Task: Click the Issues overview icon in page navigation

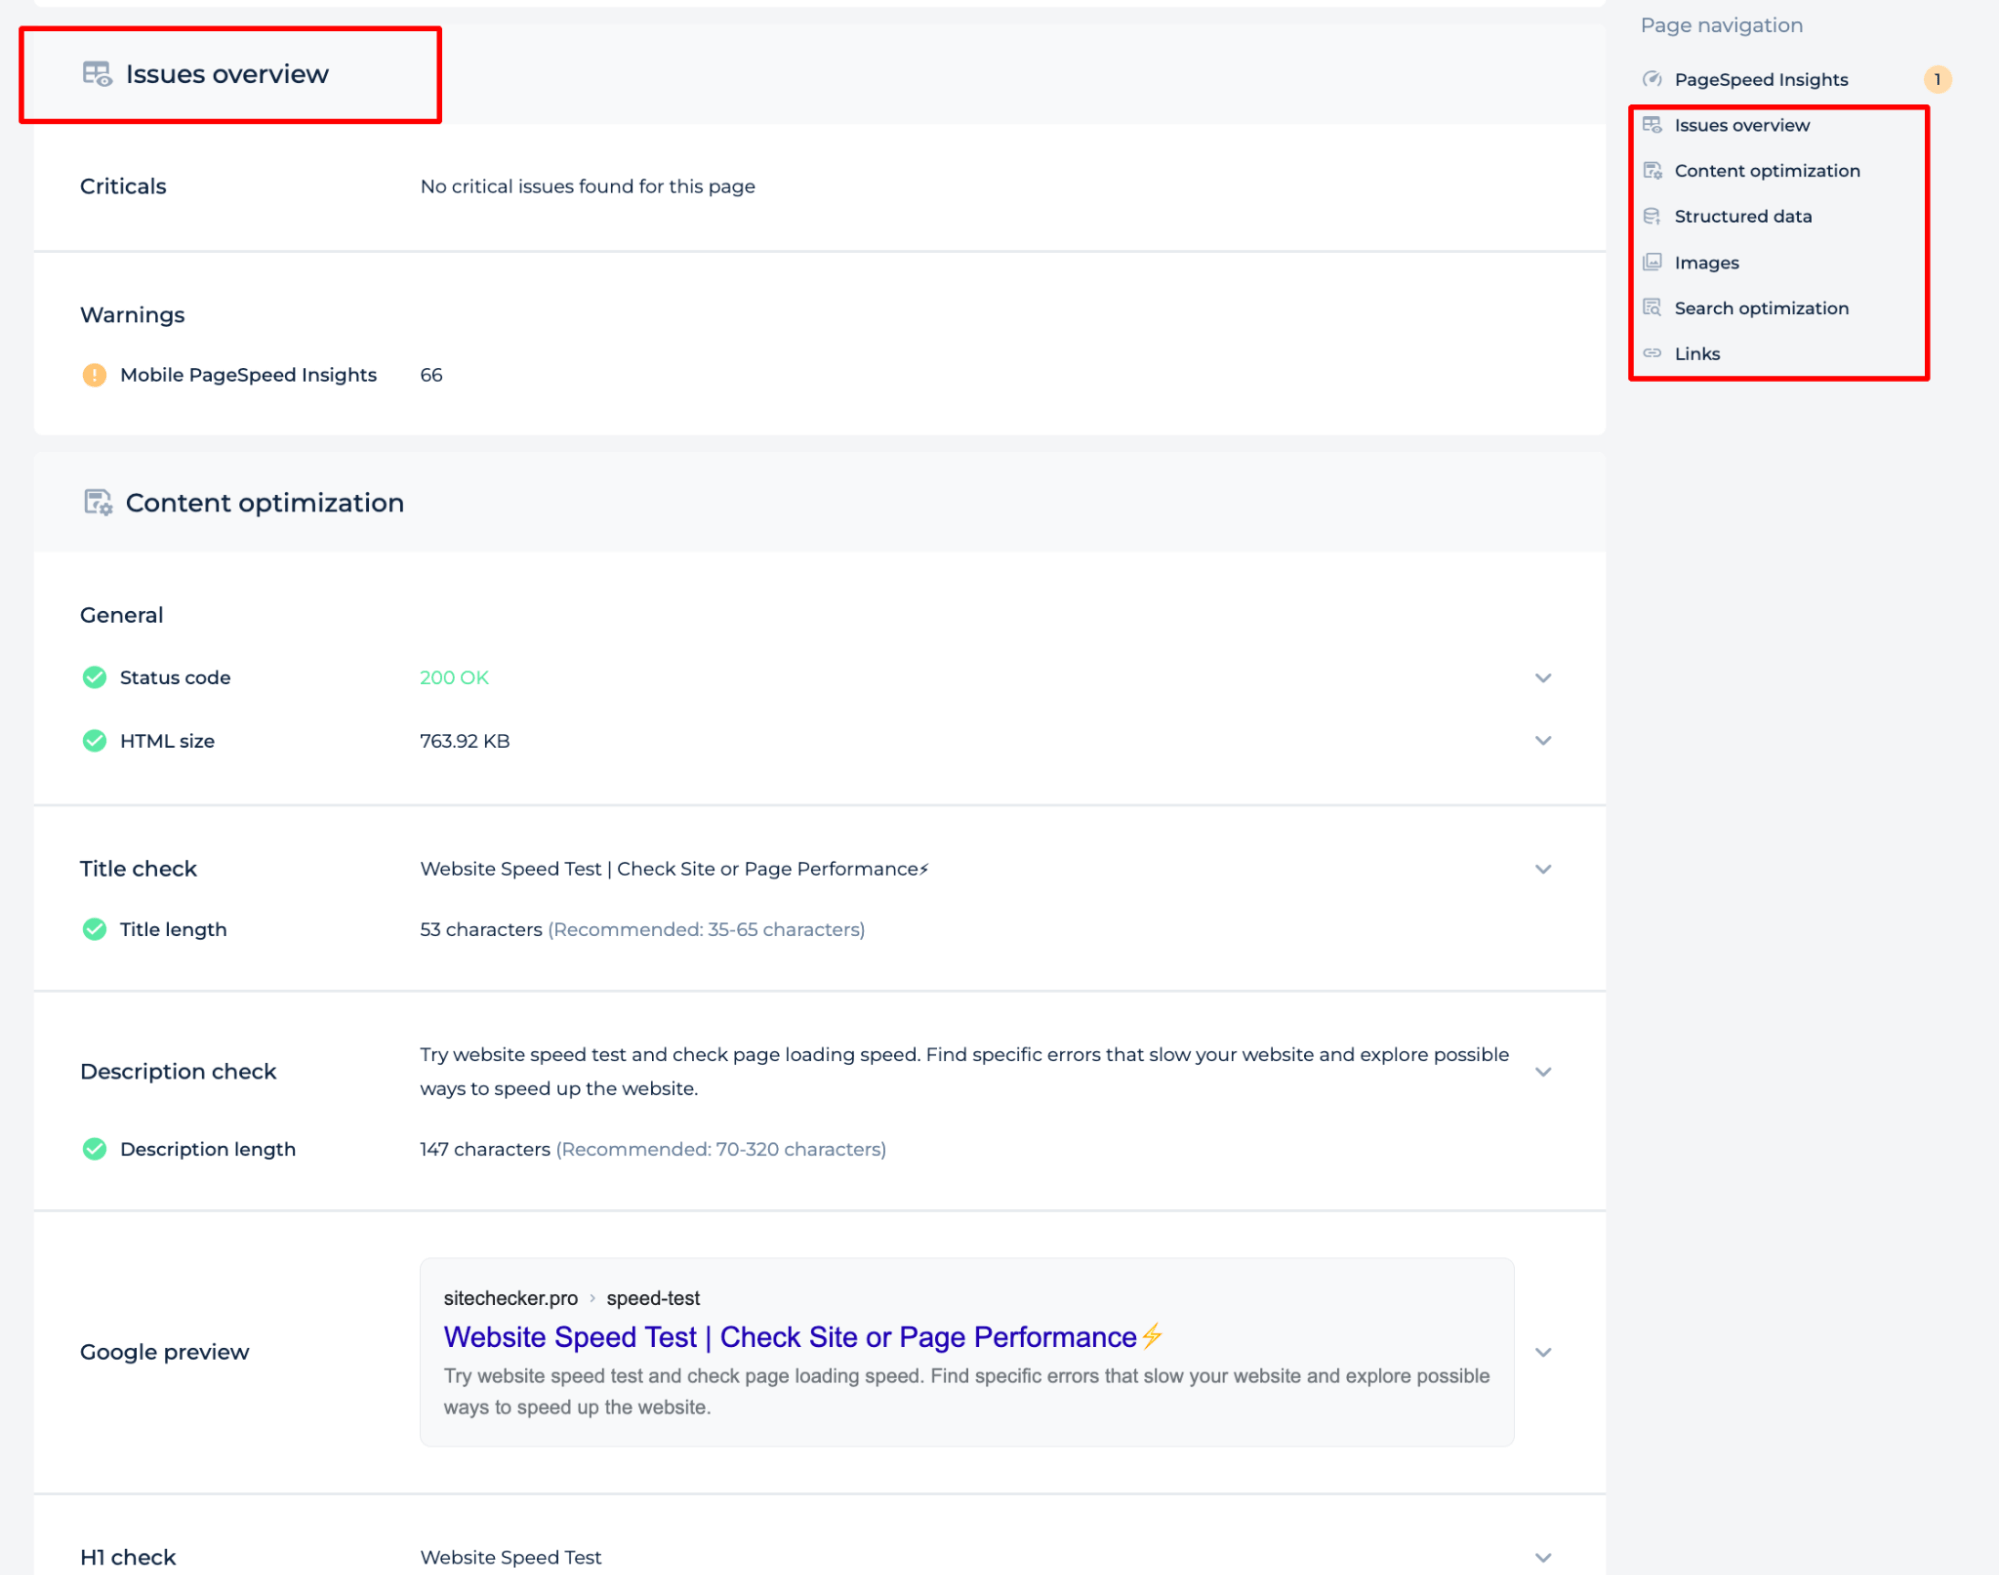Action: coord(1652,125)
